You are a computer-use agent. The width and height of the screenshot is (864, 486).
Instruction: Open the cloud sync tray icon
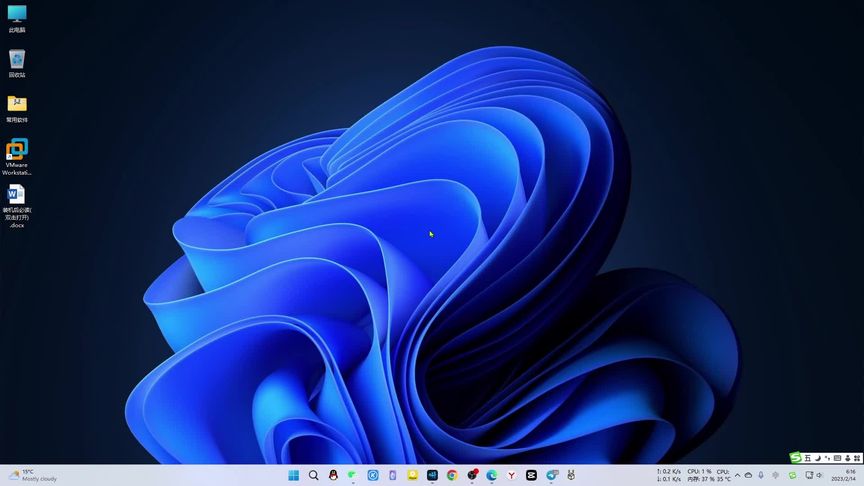748,475
